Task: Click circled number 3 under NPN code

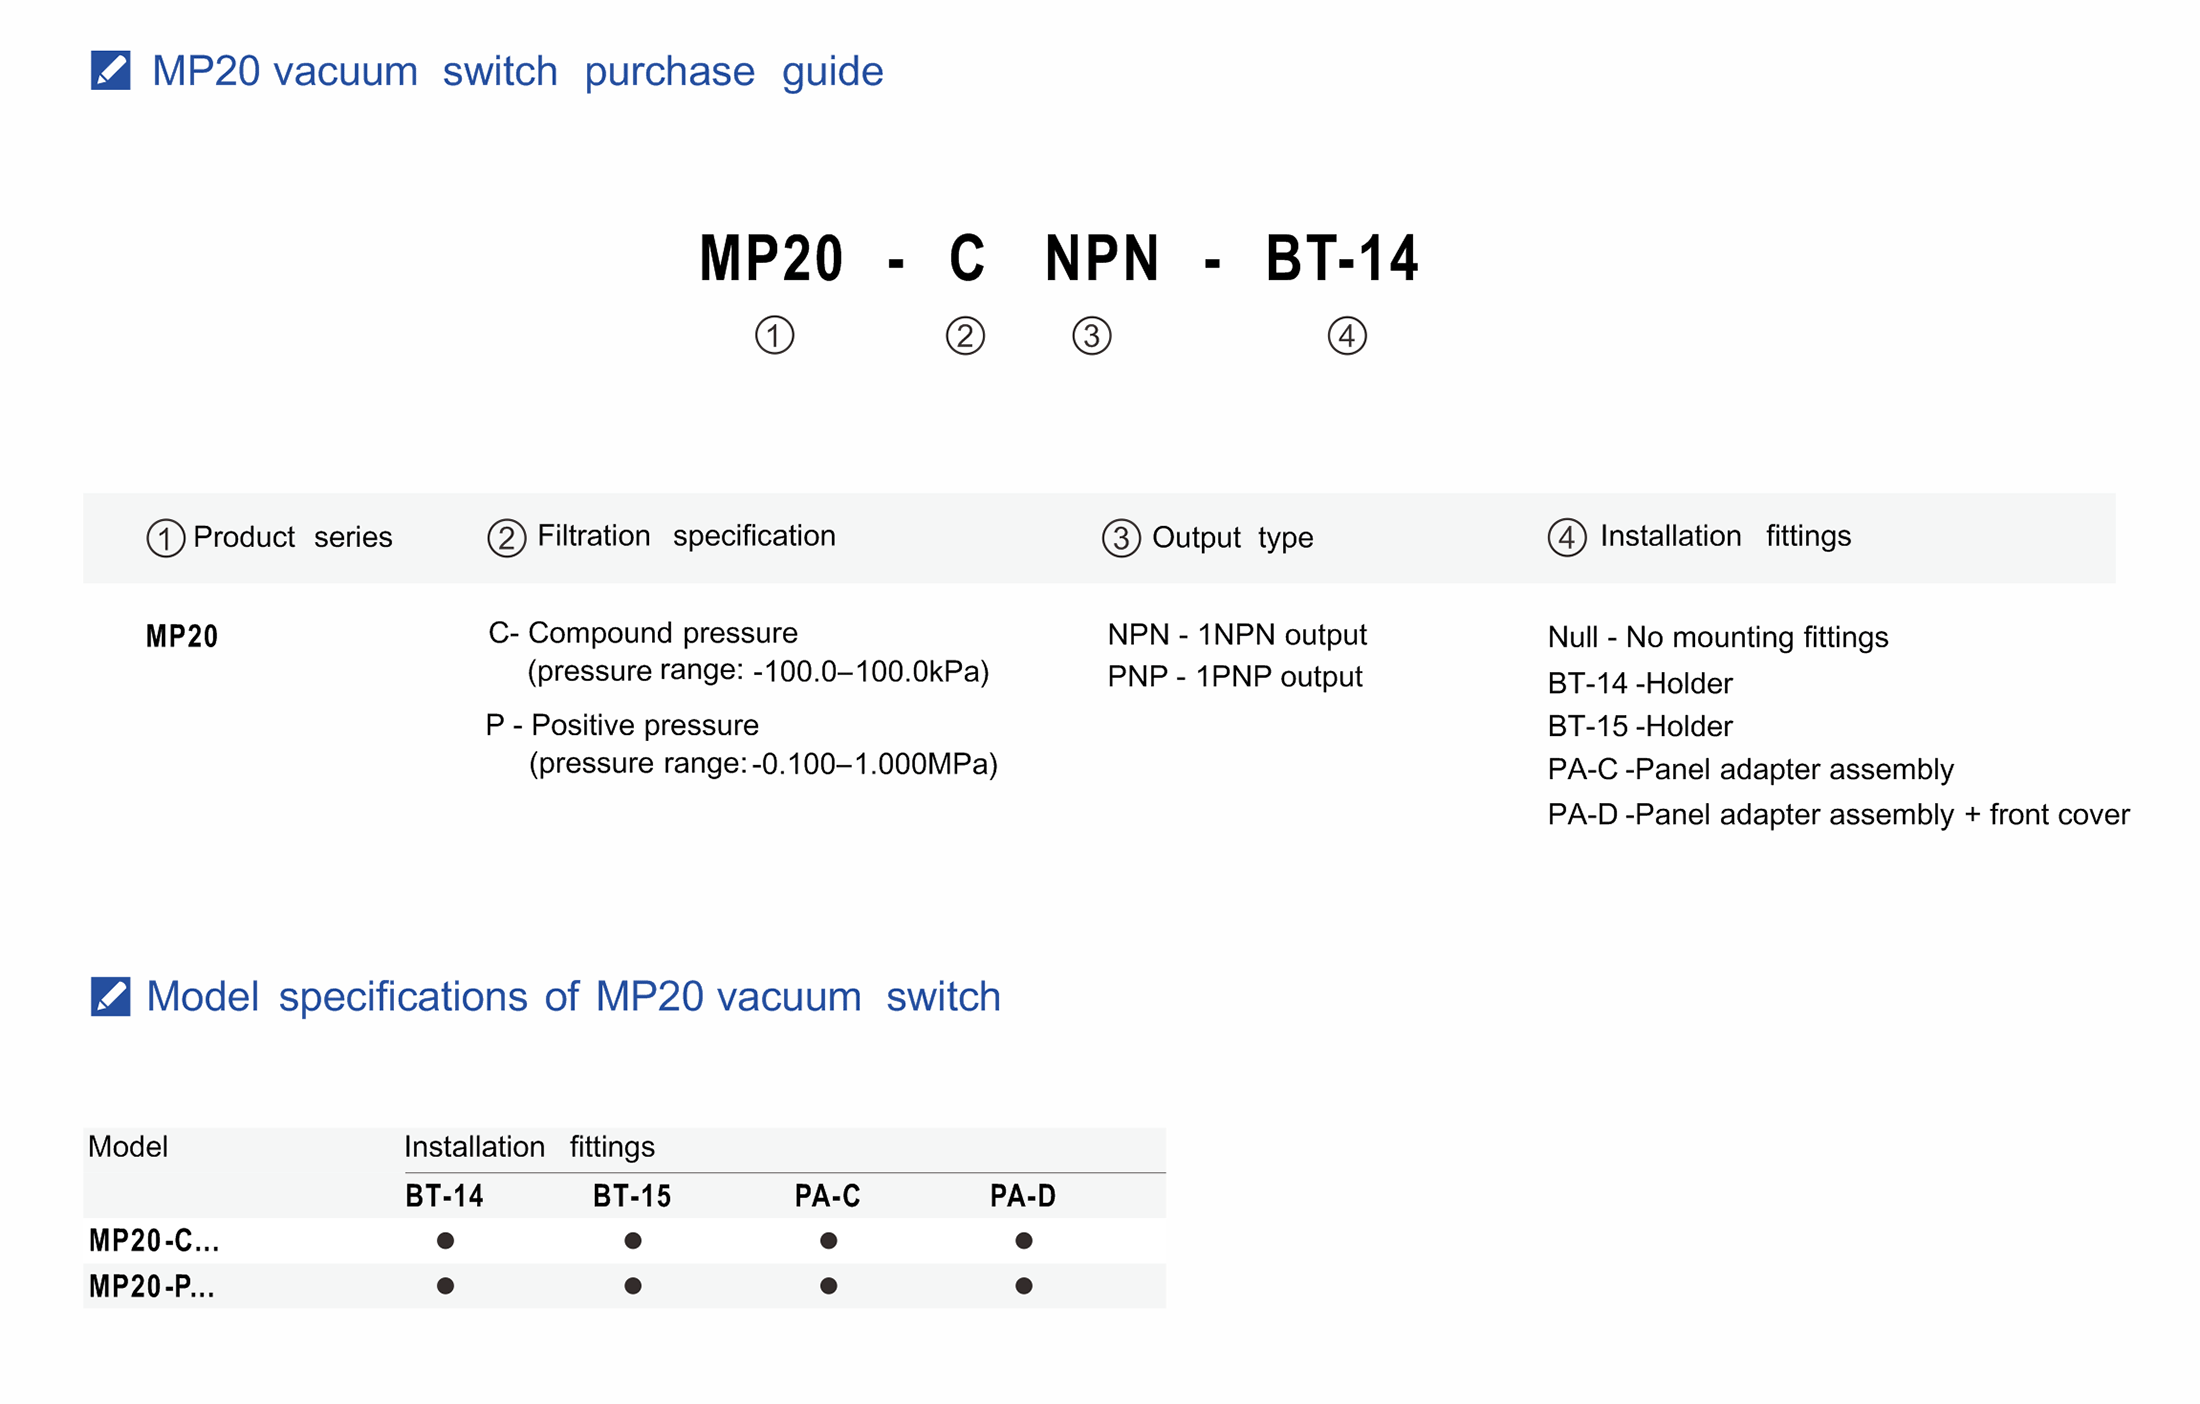Action: coord(1091,335)
